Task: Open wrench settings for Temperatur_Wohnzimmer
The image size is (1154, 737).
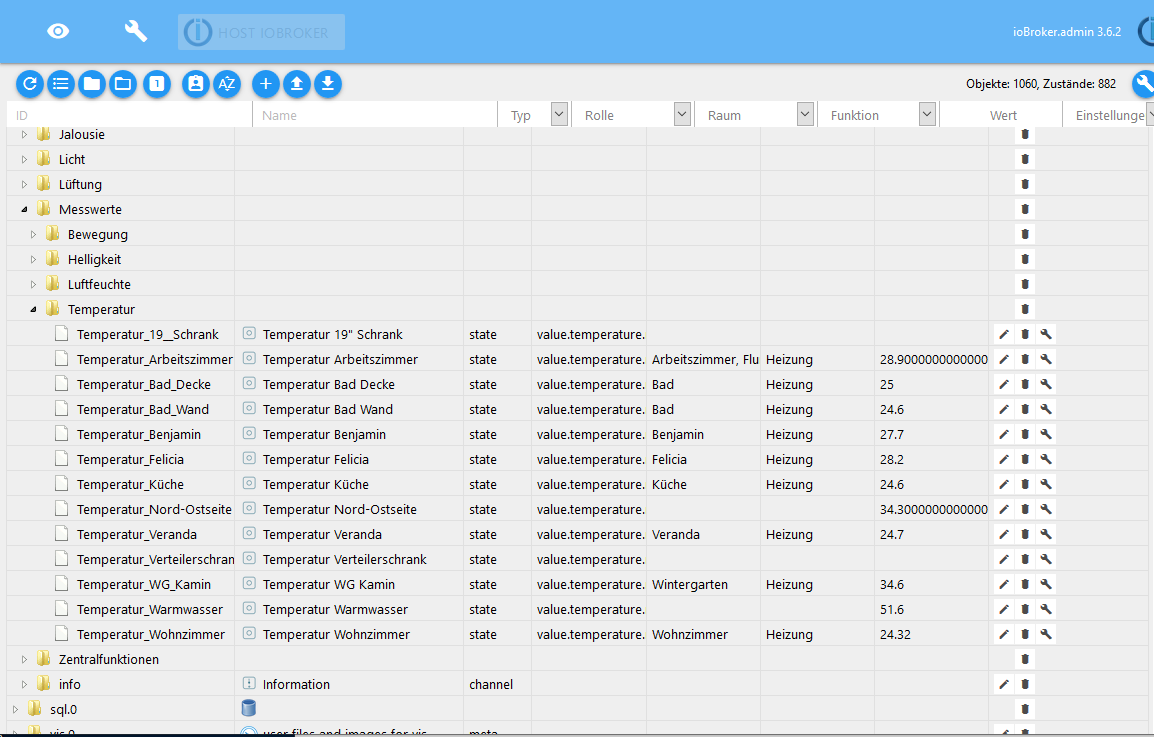Action: pyautogui.click(x=1046, y=635)
